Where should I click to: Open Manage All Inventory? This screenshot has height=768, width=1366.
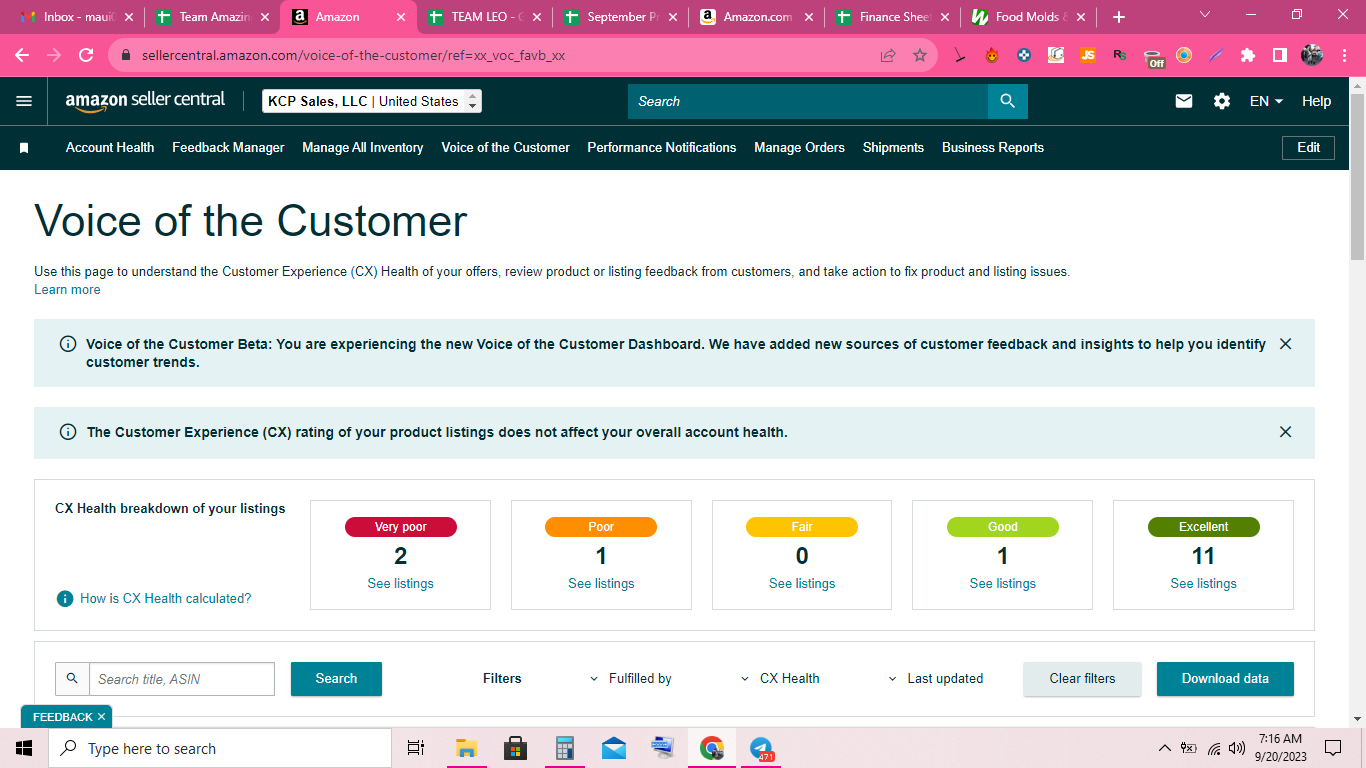point(363,148)
